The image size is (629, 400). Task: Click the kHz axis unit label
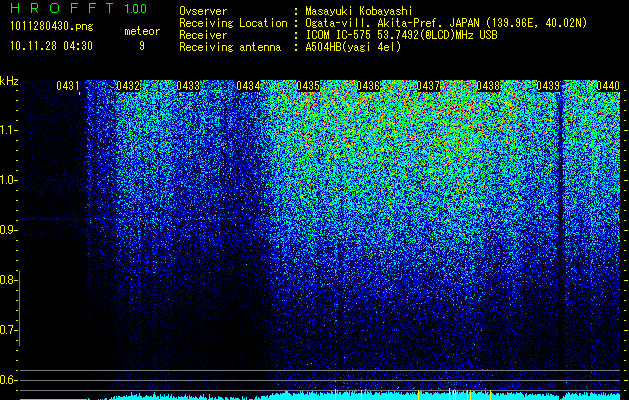click(9, 81)
